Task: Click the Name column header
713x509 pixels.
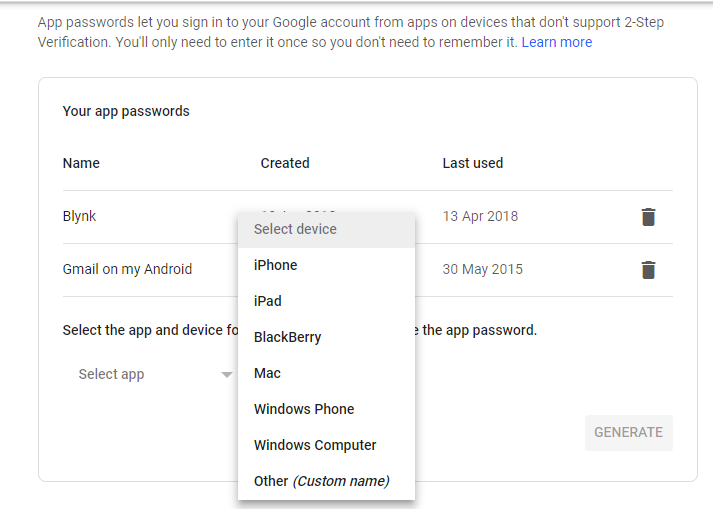Action: [x=81, y=163]
